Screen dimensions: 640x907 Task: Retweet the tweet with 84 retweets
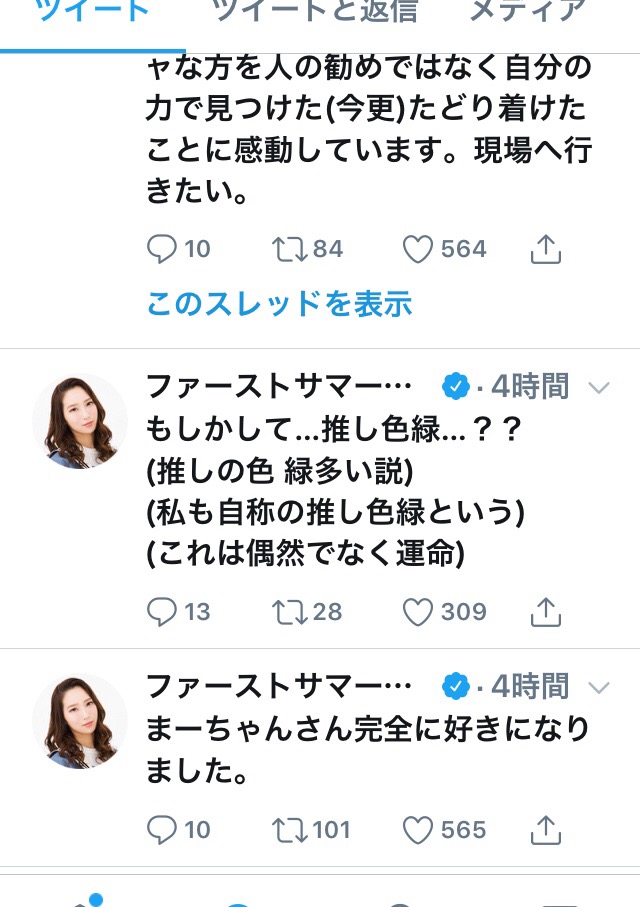[x=290, y=249]
